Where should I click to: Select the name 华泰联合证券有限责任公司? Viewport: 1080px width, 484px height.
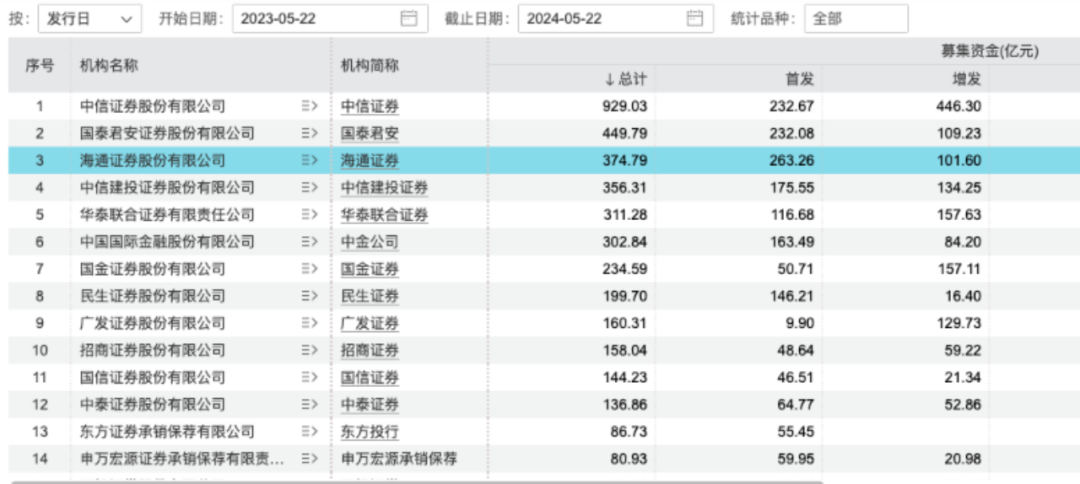tap(167, 215)
